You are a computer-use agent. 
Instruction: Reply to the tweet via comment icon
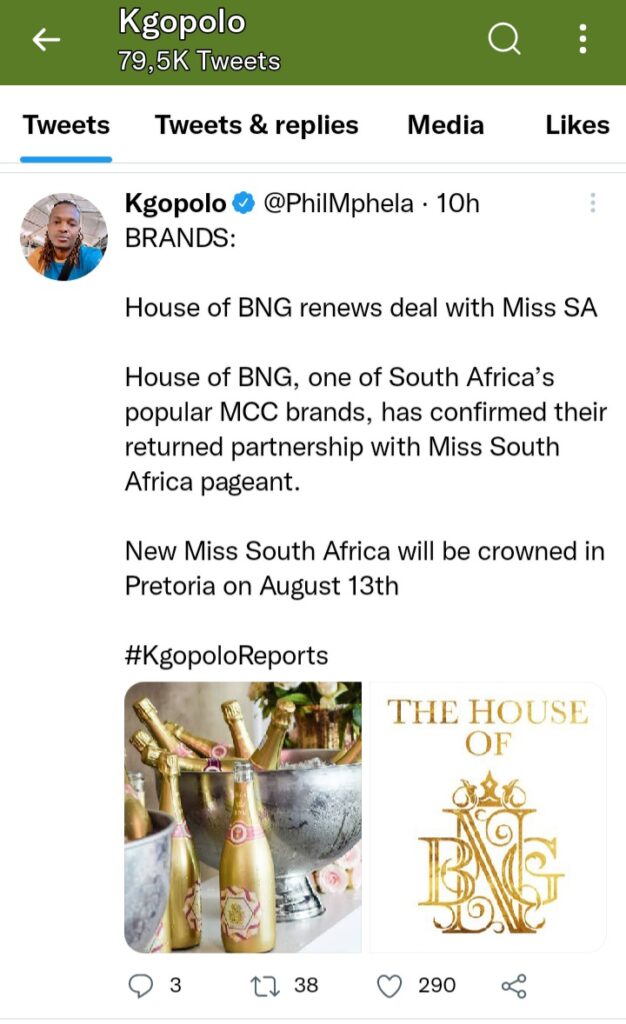pyautogui.click(x=141, y=986)
